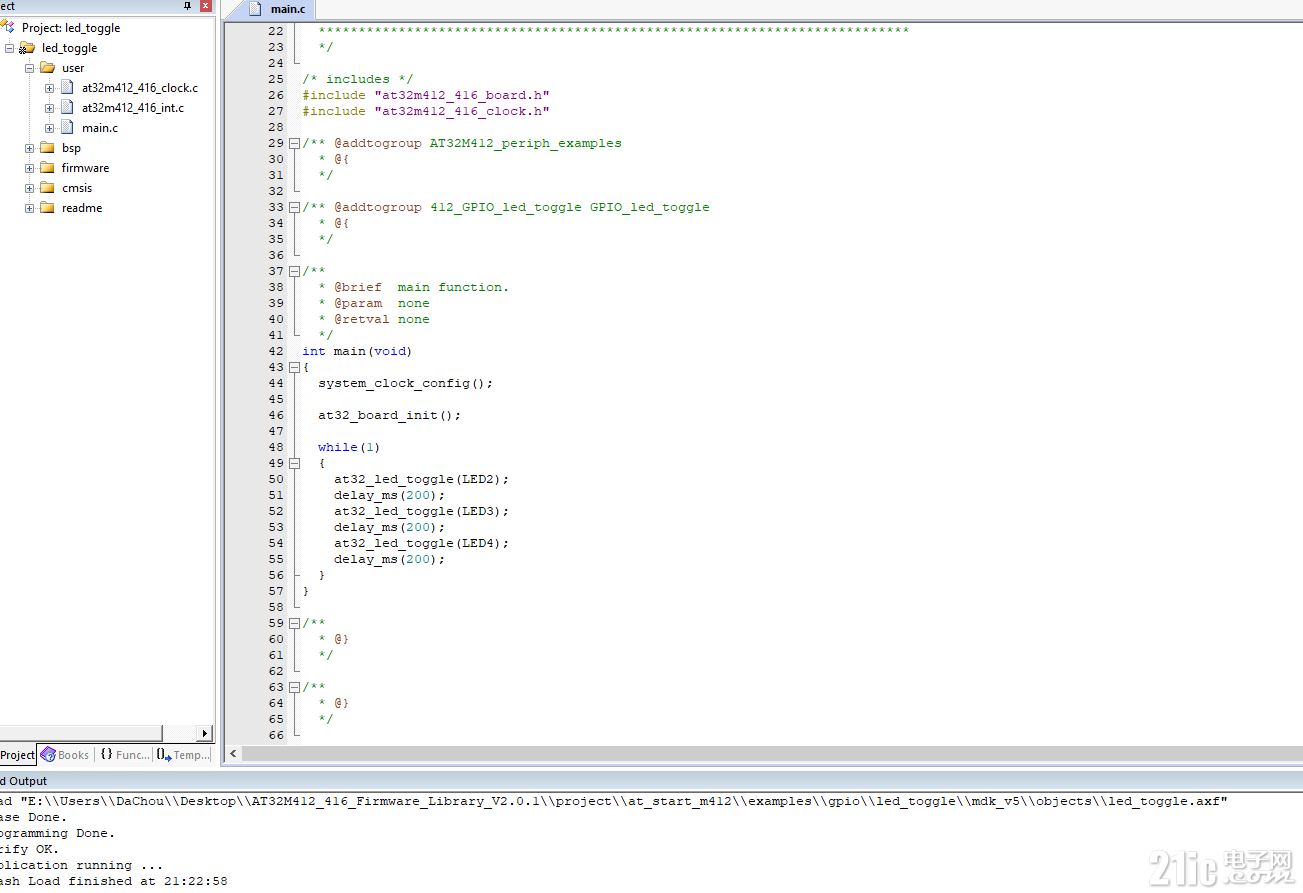Open the Templates tab
Screen dimensions: 1303x893
(x=184, y=755)
